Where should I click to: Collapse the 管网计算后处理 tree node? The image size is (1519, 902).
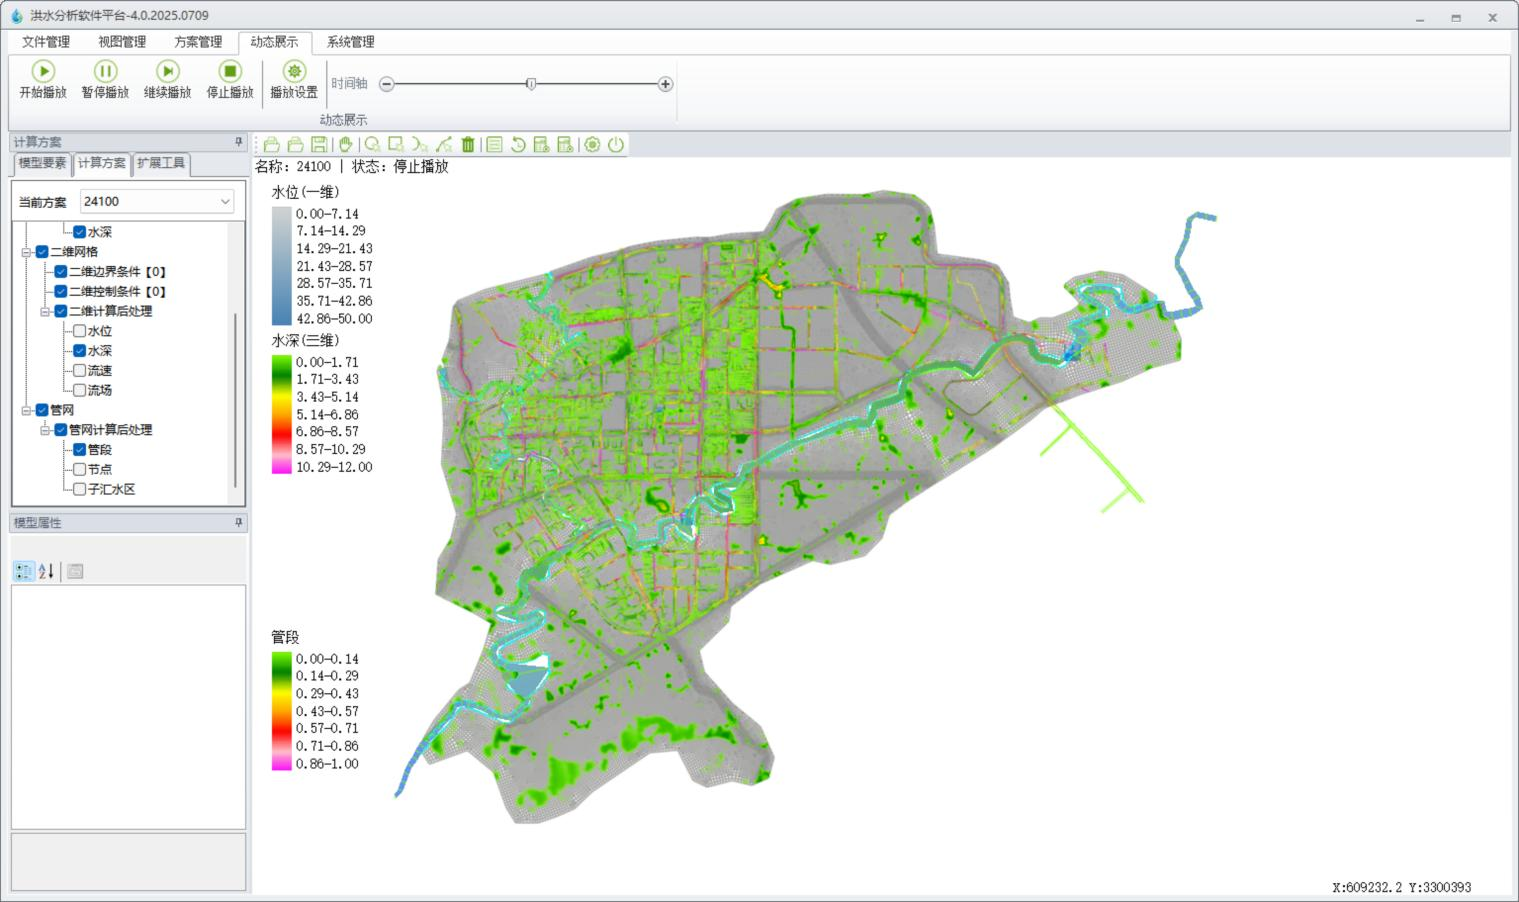point(45,430)
